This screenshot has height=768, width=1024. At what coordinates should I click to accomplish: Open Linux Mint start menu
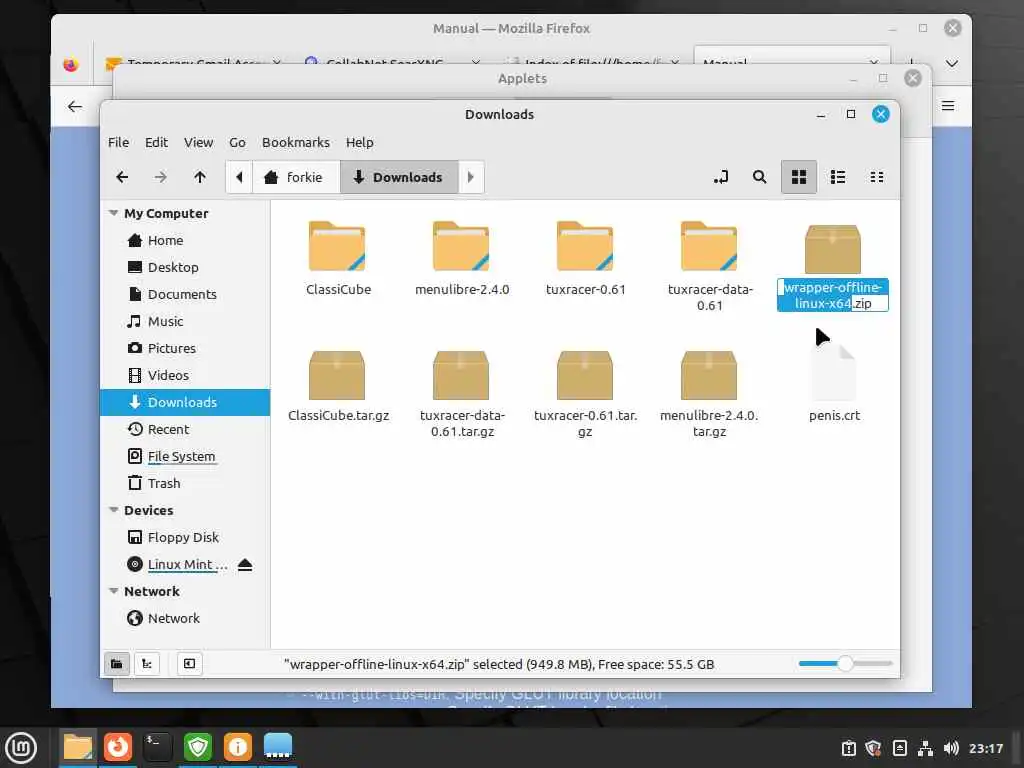pyautogui.click(x=21, y=748)
